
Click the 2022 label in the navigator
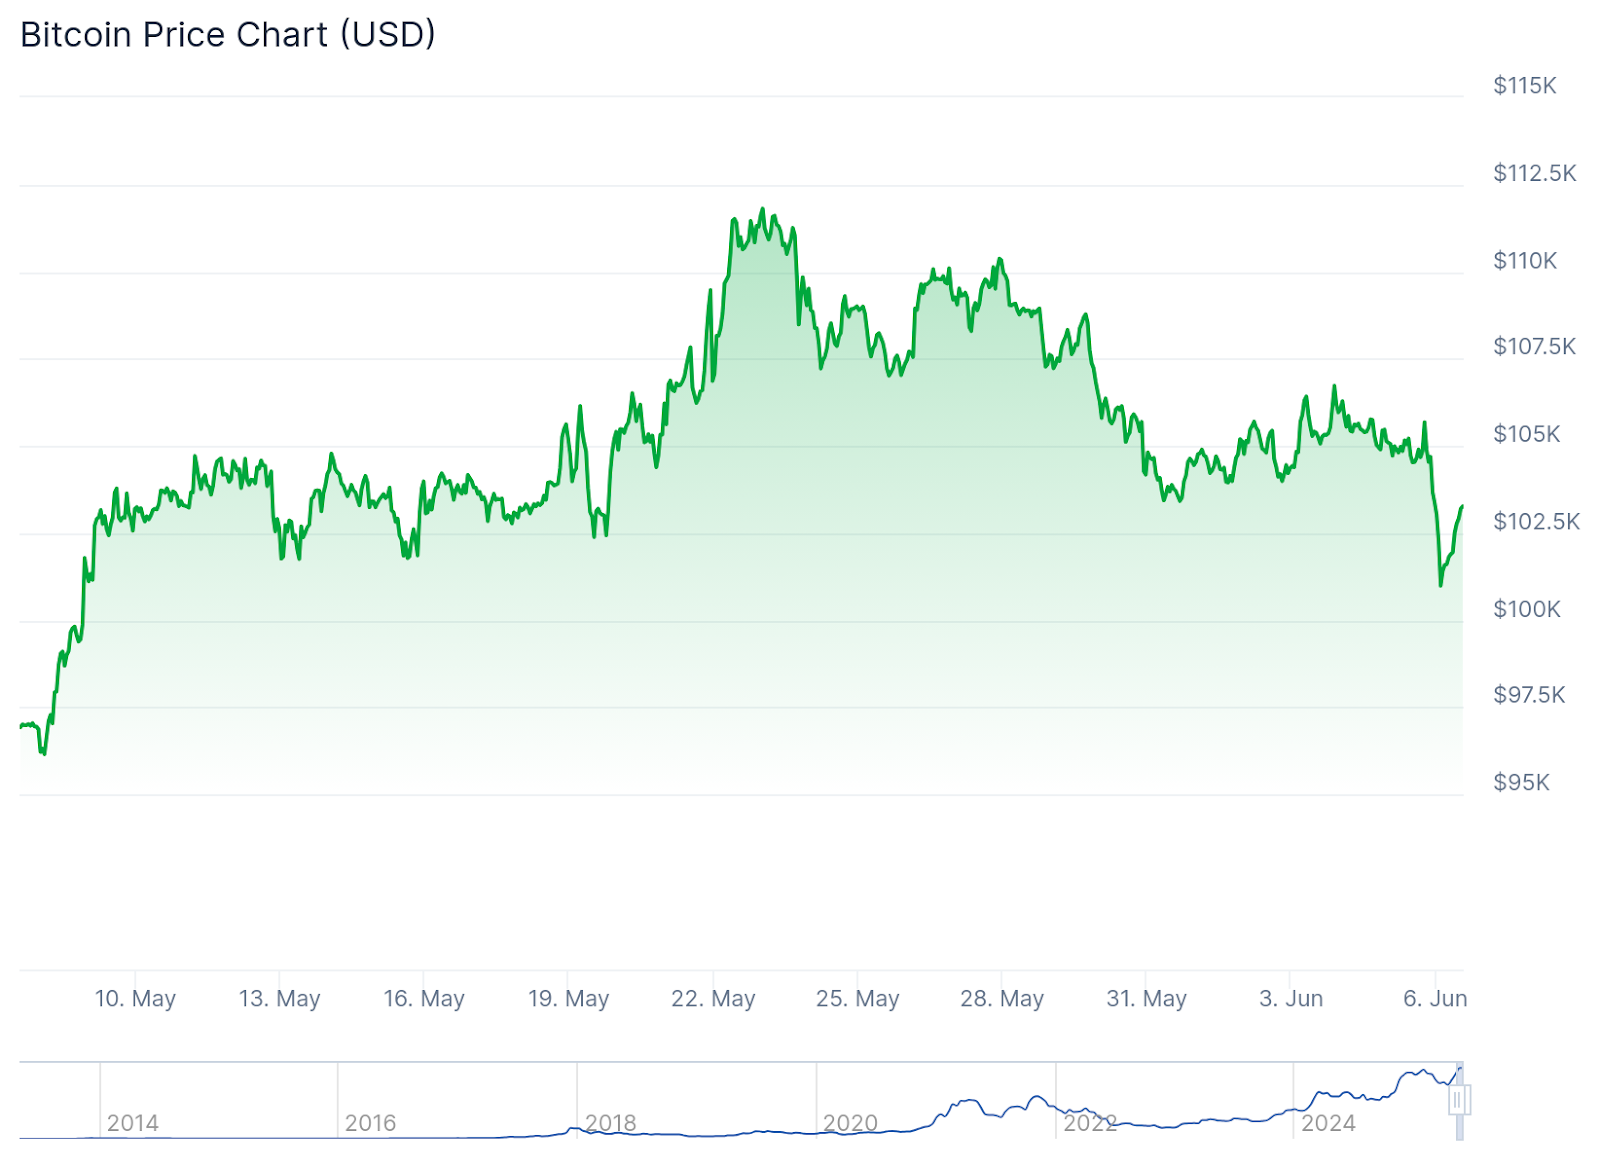click(x=1090, y=1123)
